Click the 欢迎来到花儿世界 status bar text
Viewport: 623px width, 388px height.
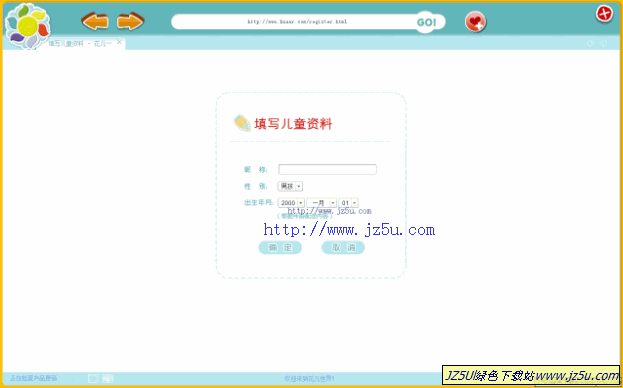point(310,378)
